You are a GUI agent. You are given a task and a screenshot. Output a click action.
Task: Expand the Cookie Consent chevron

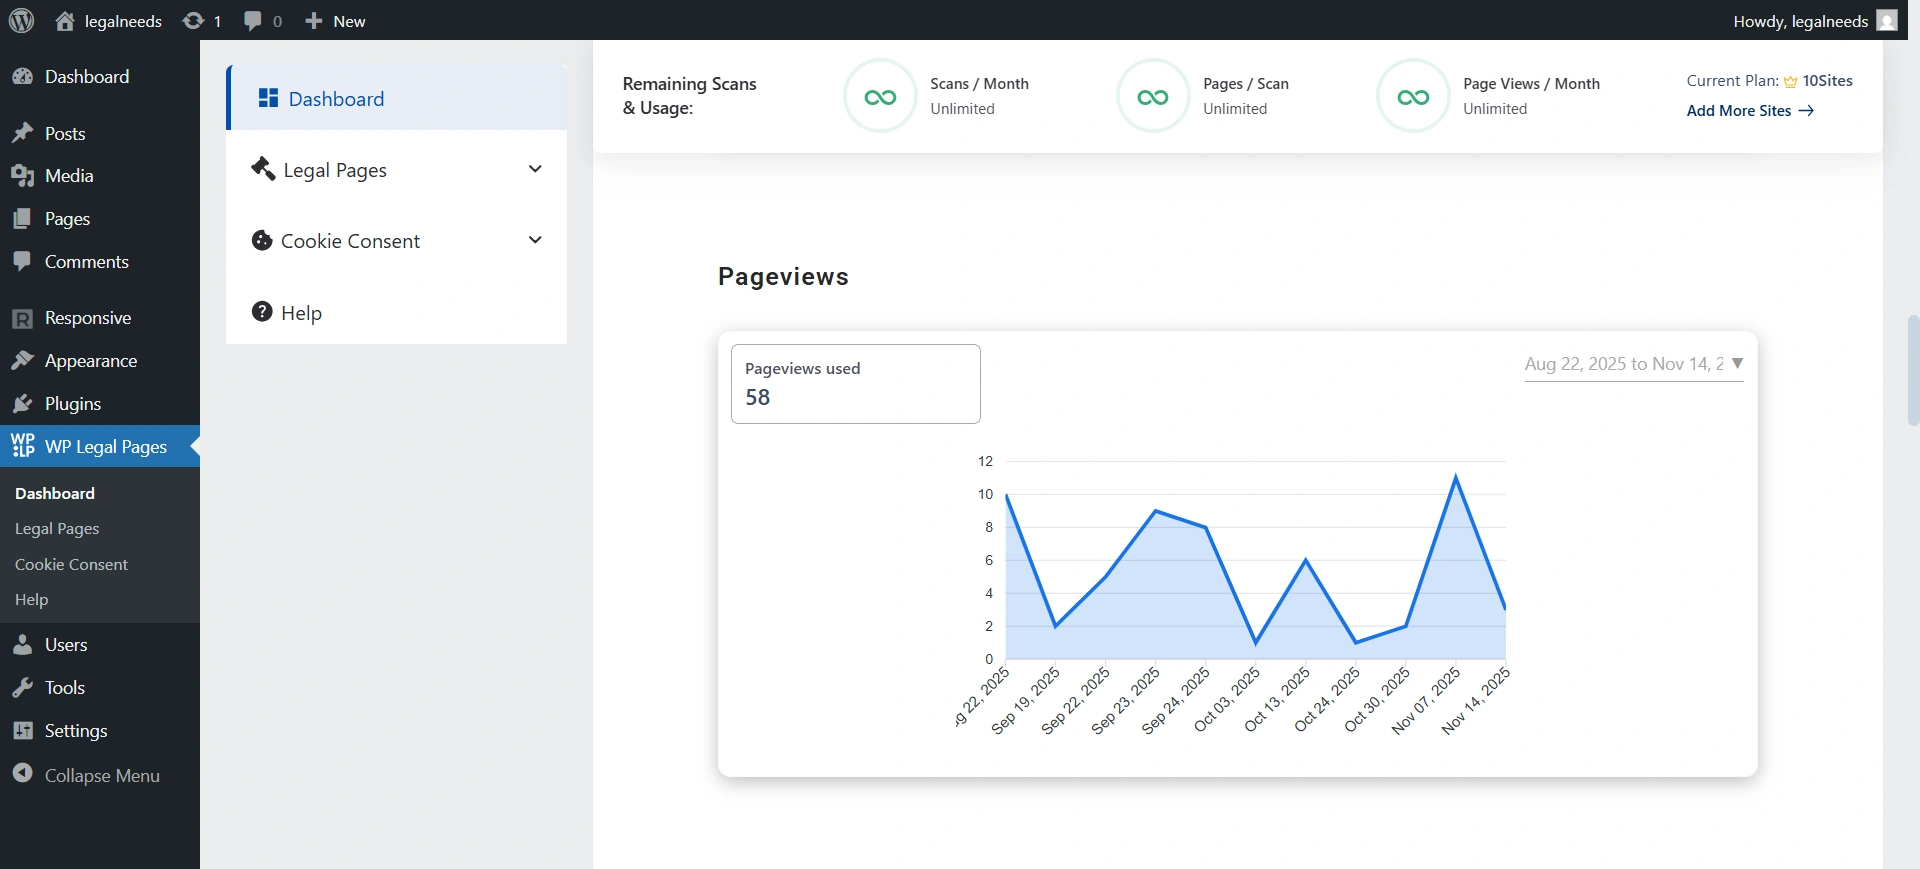[x=535, y=240]
